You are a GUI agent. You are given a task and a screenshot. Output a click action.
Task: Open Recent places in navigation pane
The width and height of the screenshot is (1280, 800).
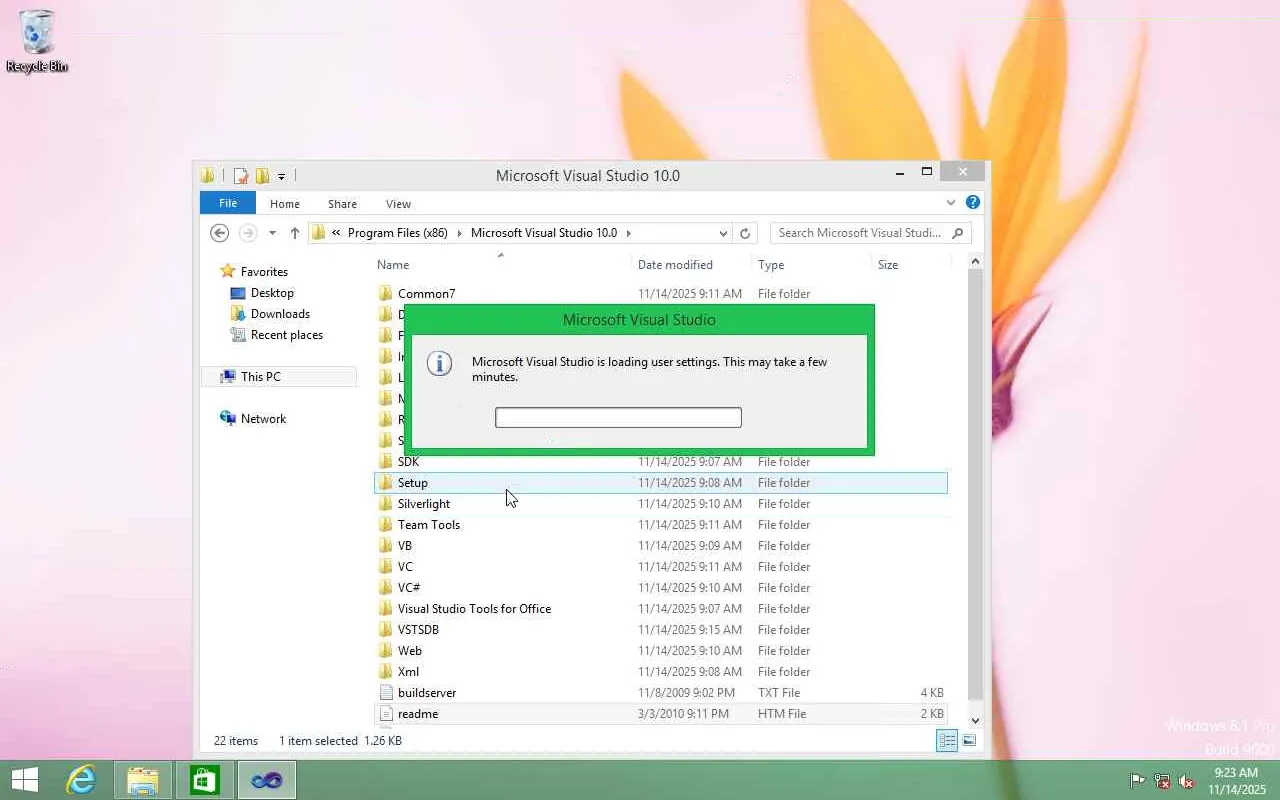point(286,335)
